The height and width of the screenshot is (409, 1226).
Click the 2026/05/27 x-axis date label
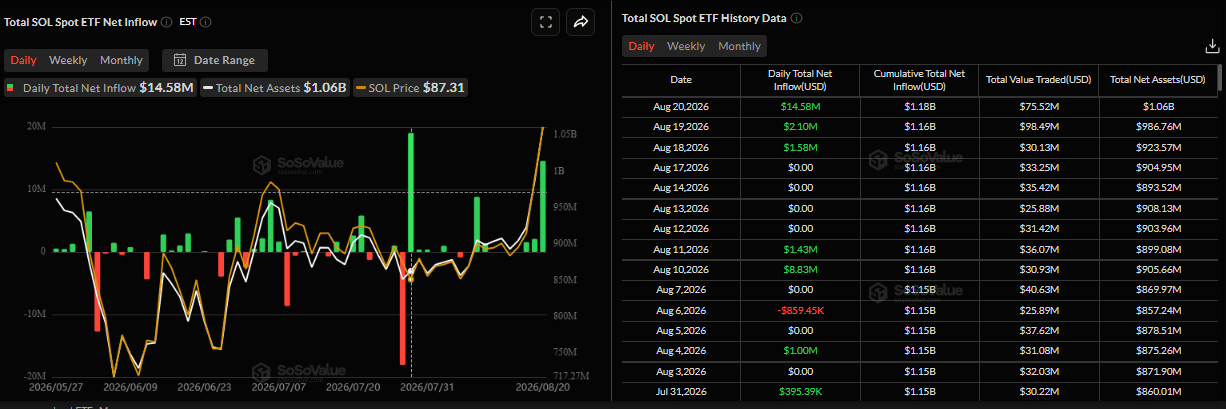pos(55,387)
